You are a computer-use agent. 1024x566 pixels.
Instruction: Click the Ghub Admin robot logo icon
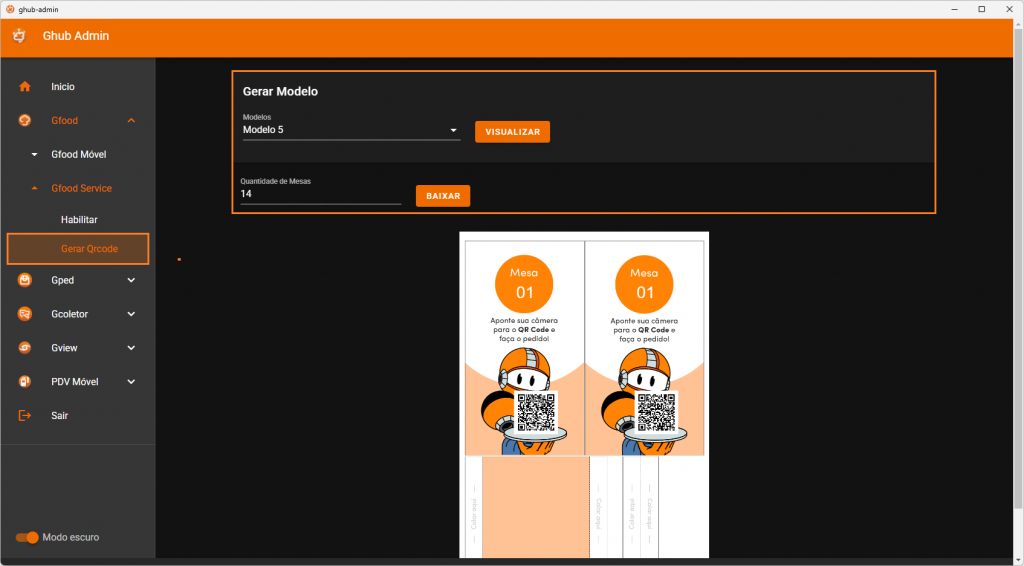click(x=19, y=36)
